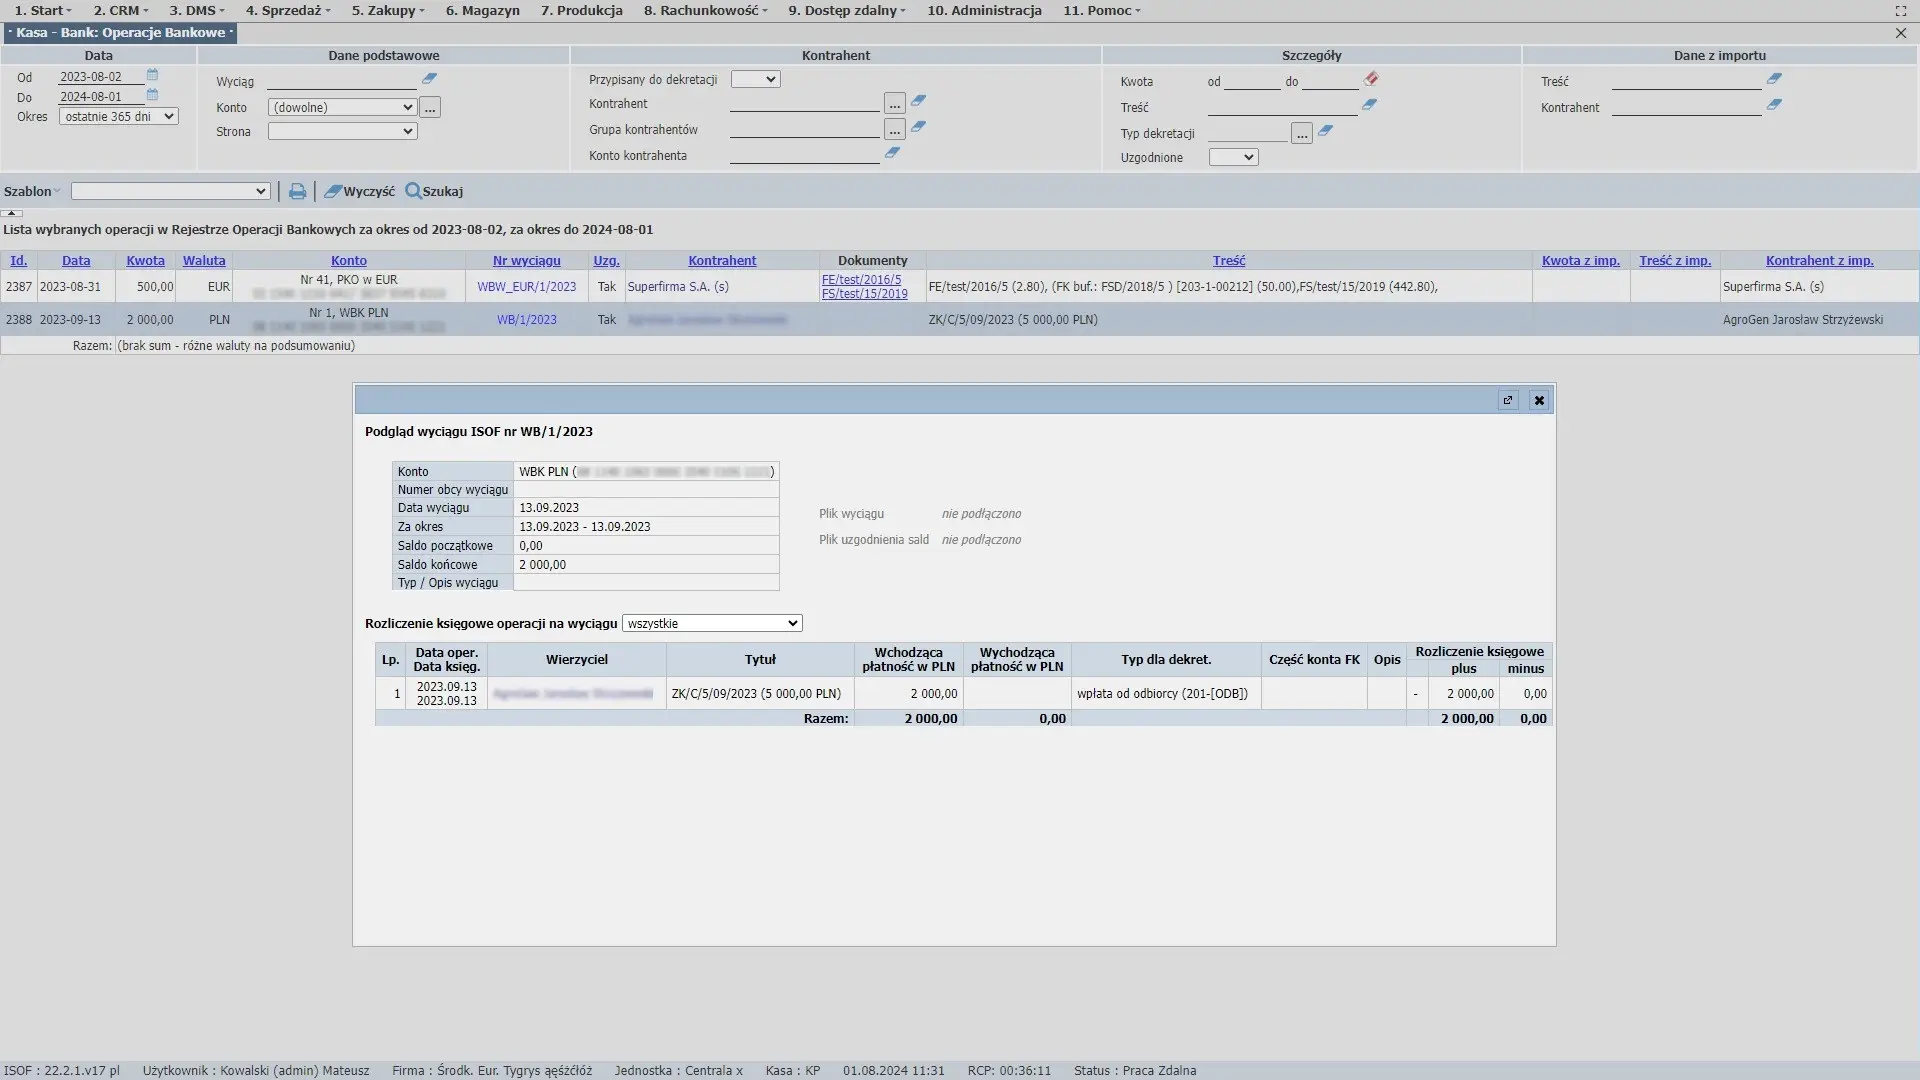Clear the import Treść field eraser icon
This screenshot has height=1080, width=1920.
coord(1774,79)
